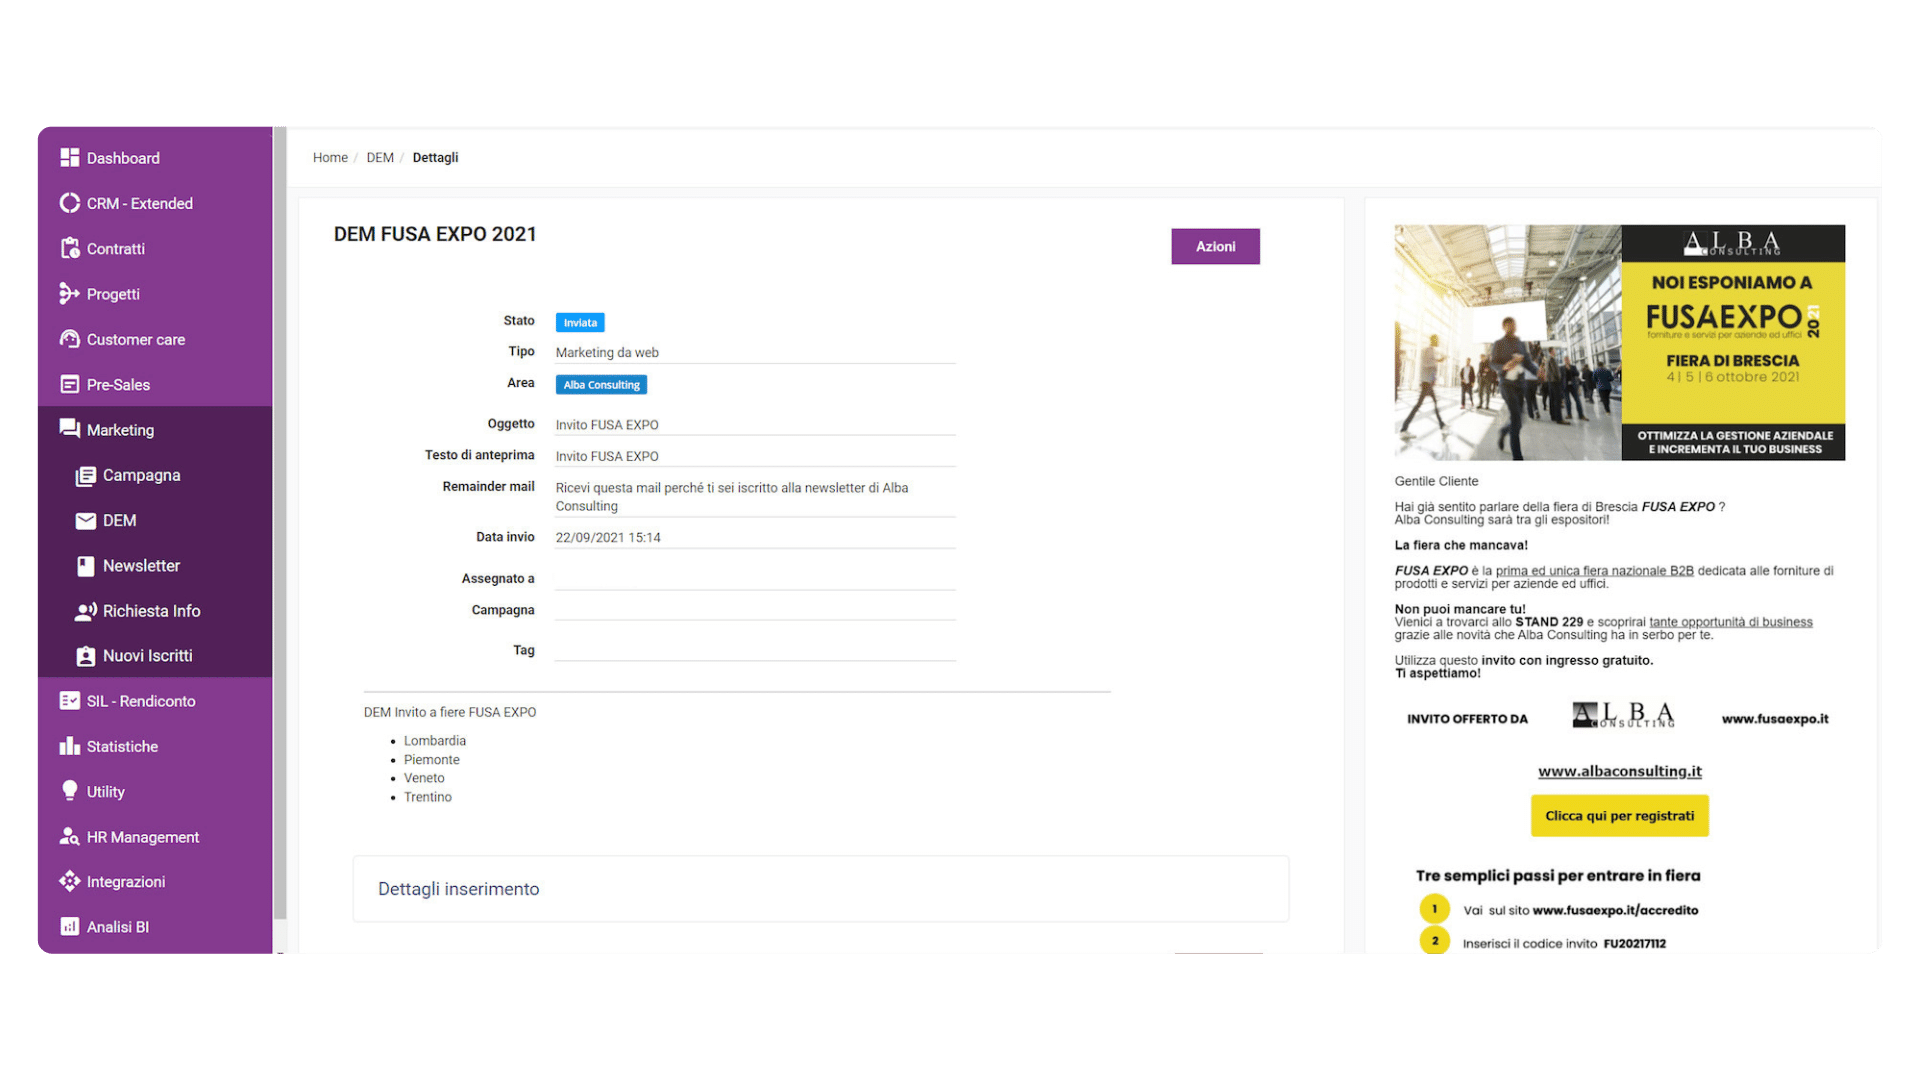The height and width of the screenshot is (1080, 1920).
Task: Click the Integrazioni diamond icon
Action: click(69, 881)
